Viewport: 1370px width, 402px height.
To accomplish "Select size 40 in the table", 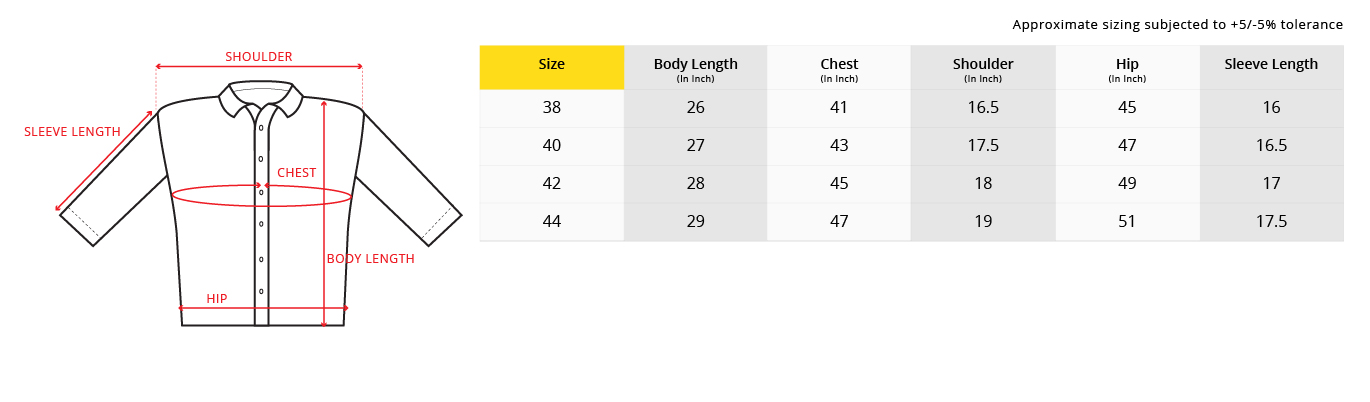I will tap(551, 146).
